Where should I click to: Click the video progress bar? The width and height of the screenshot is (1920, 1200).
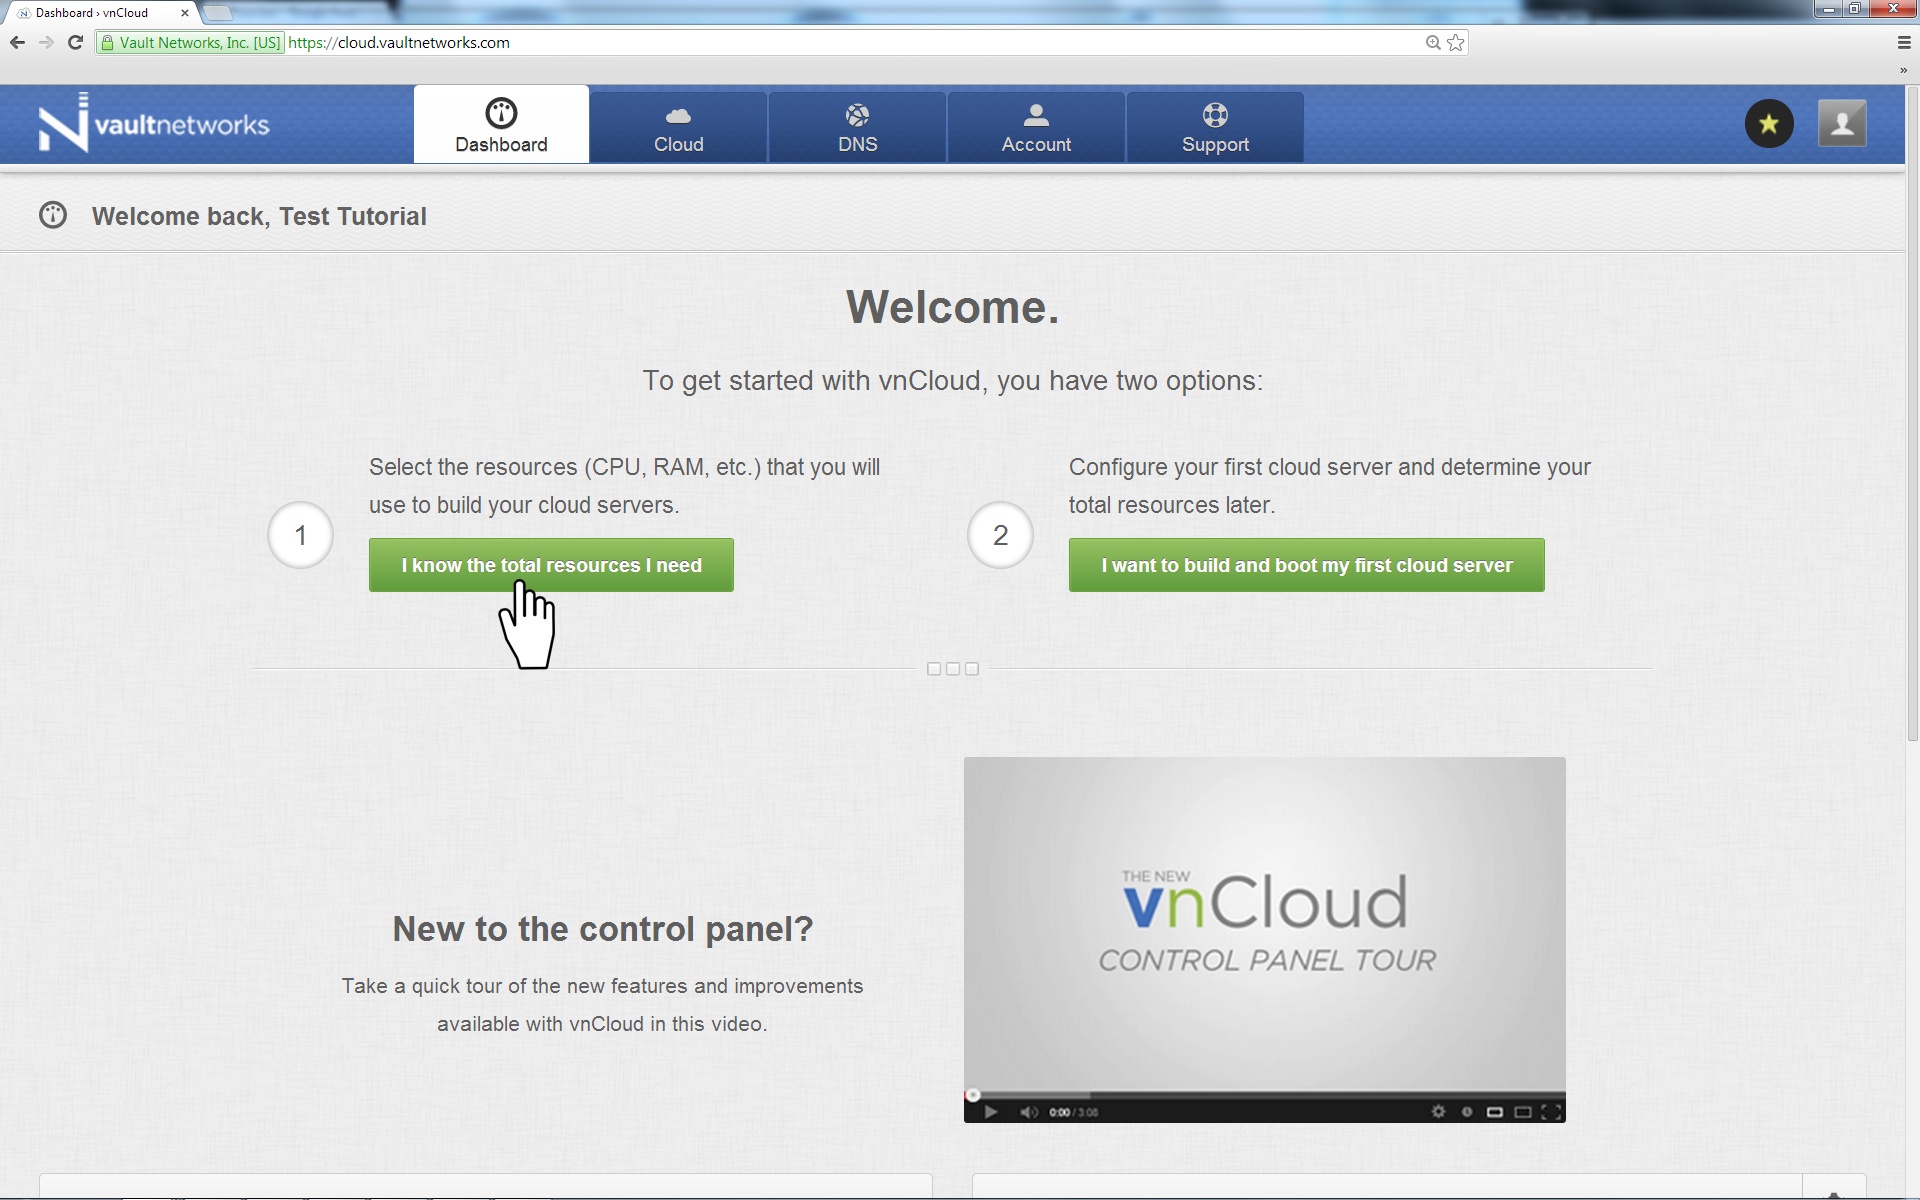(1265, 1095)
